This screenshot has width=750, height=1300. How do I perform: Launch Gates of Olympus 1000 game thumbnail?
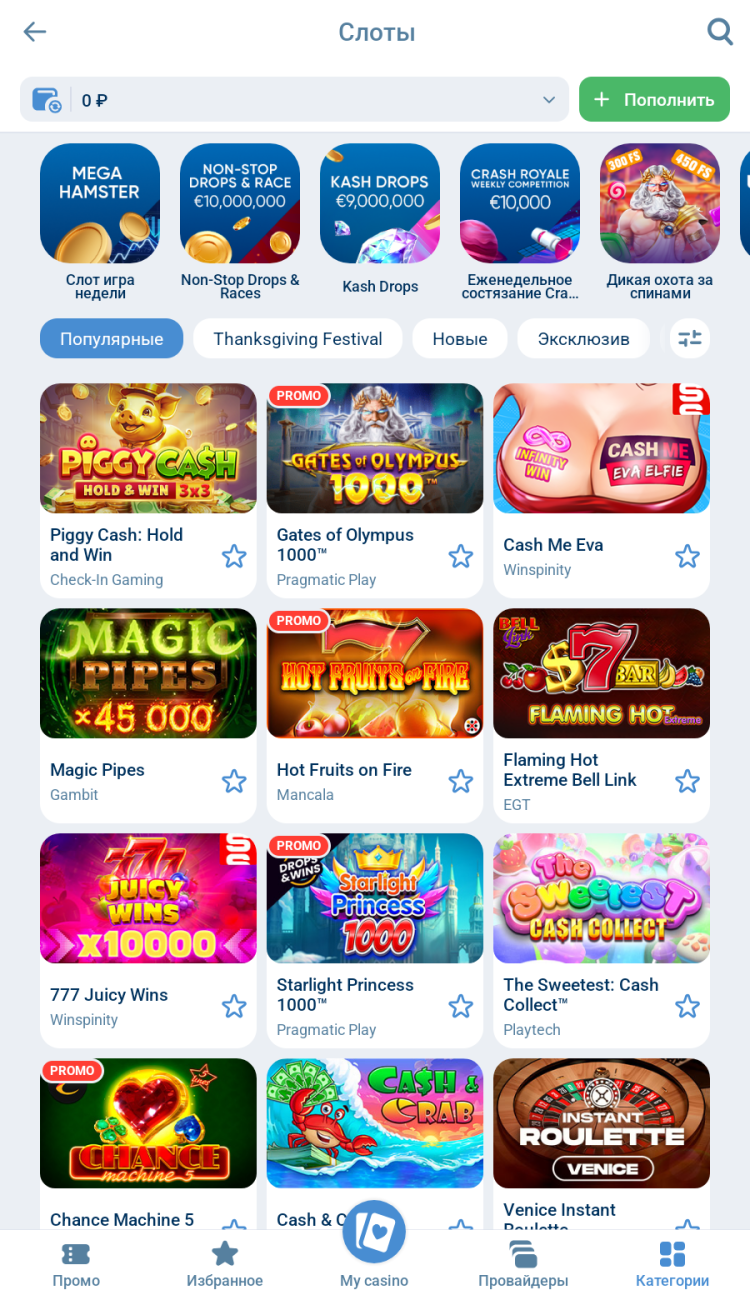click(375, 448)
